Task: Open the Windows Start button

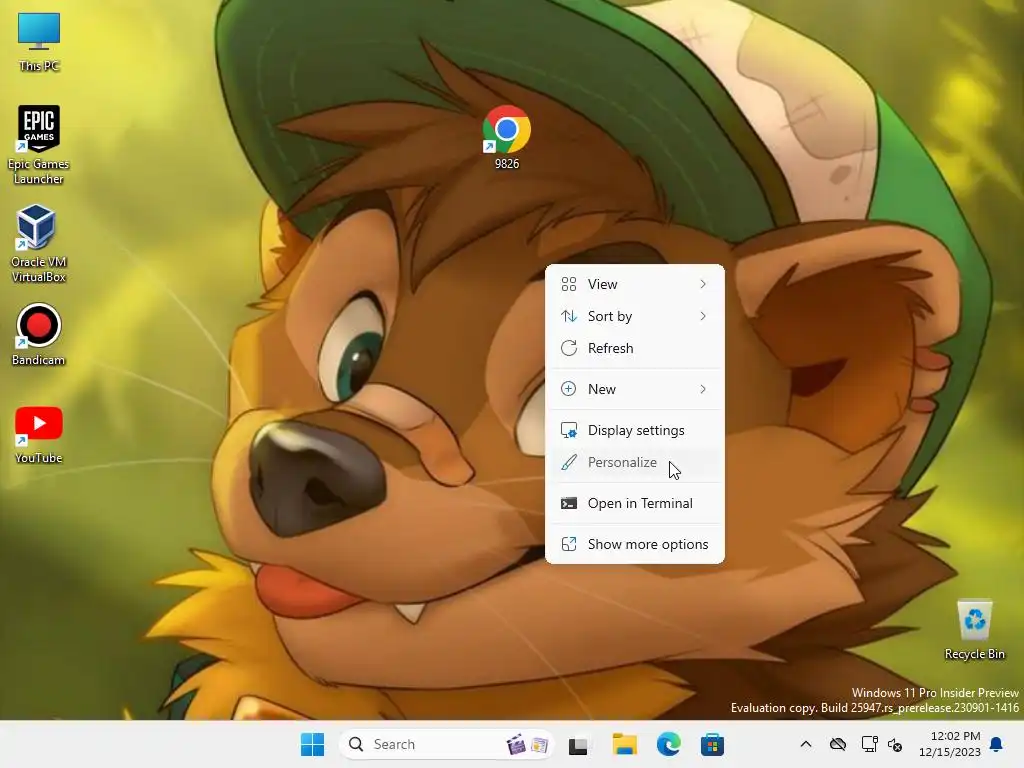Action: (312, 744)
